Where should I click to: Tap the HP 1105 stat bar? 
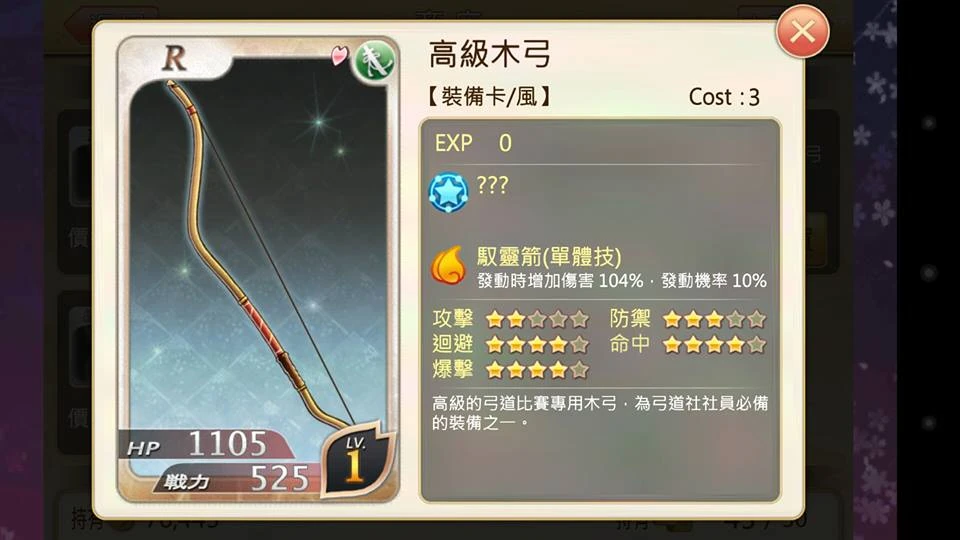pyautogui.click(x=205, y=444)
